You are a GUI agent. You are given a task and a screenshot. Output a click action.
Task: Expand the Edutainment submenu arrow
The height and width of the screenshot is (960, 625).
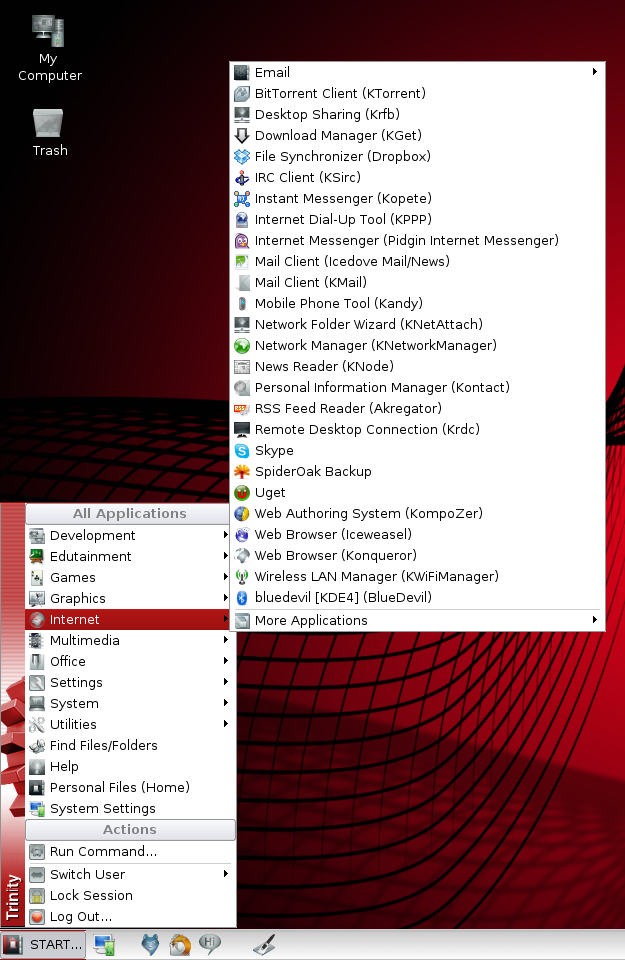[x=226, y=556]
